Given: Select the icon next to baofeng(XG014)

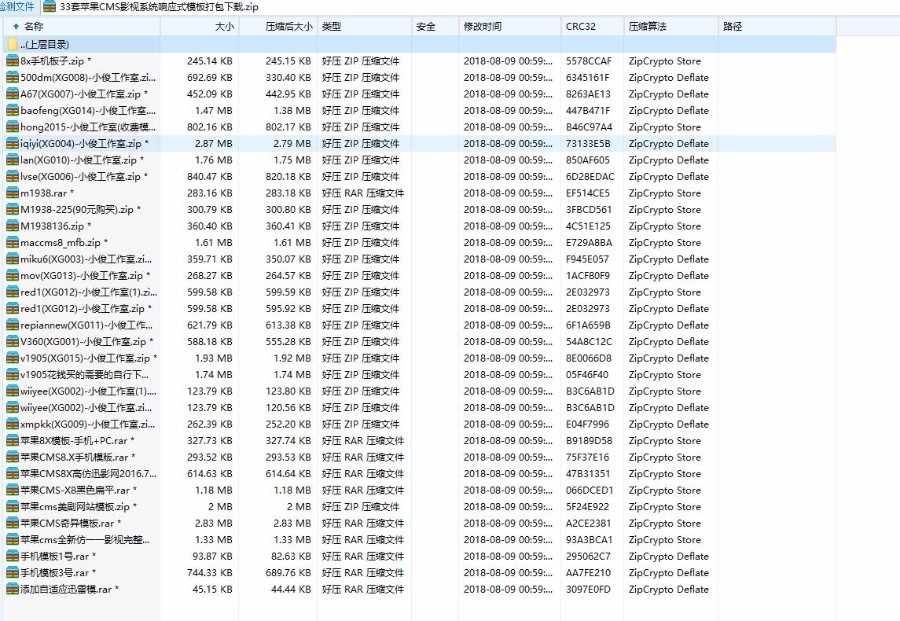Looking at the screenshot, I should point(12,110).
